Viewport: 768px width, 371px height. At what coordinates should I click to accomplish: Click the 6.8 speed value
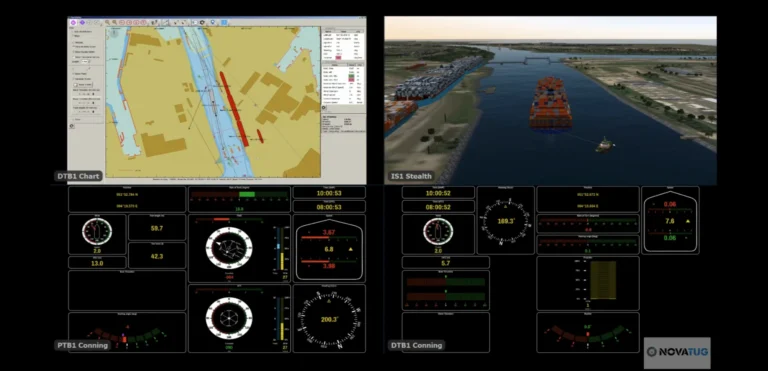pos(329,249)
